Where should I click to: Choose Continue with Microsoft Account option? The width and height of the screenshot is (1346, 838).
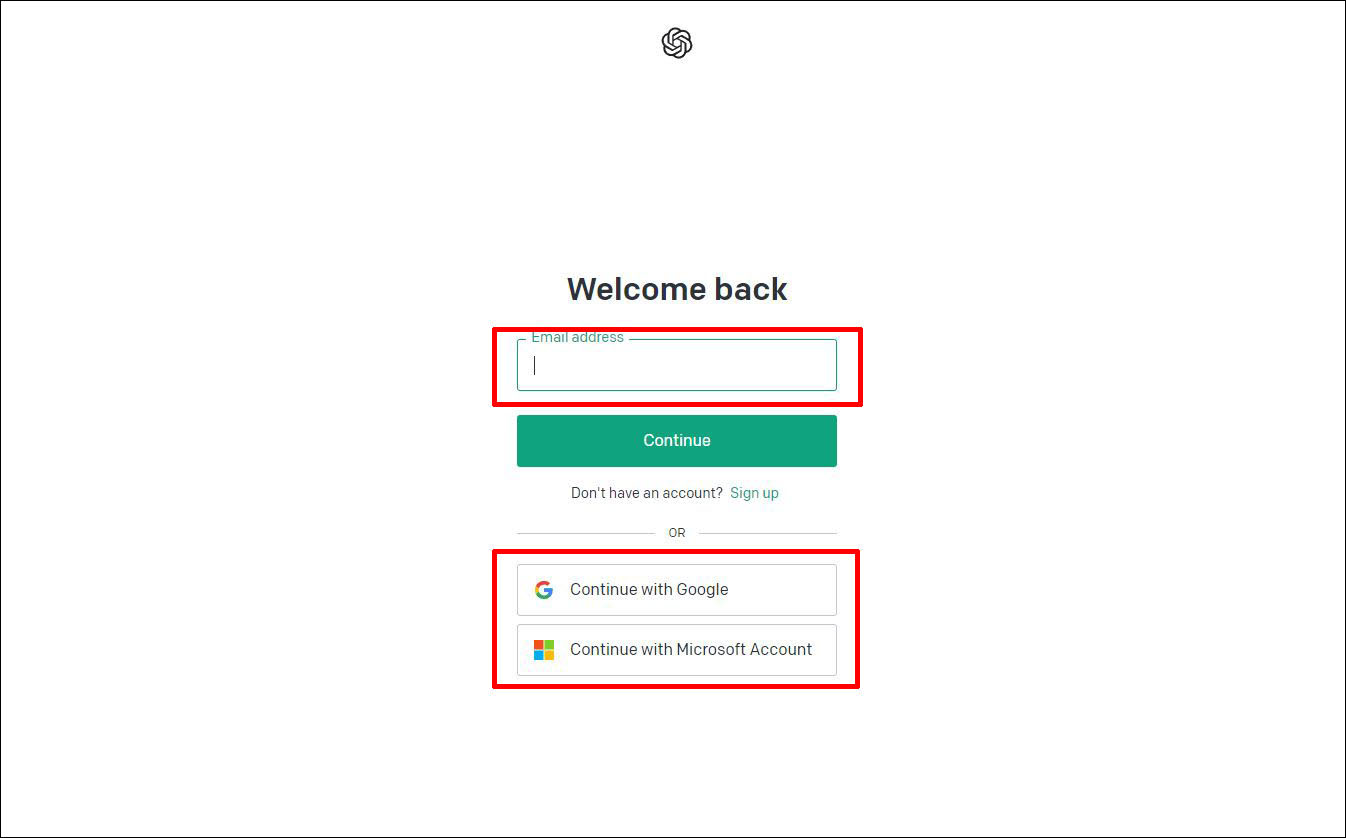pyautogui.click(x=677, y=650)
